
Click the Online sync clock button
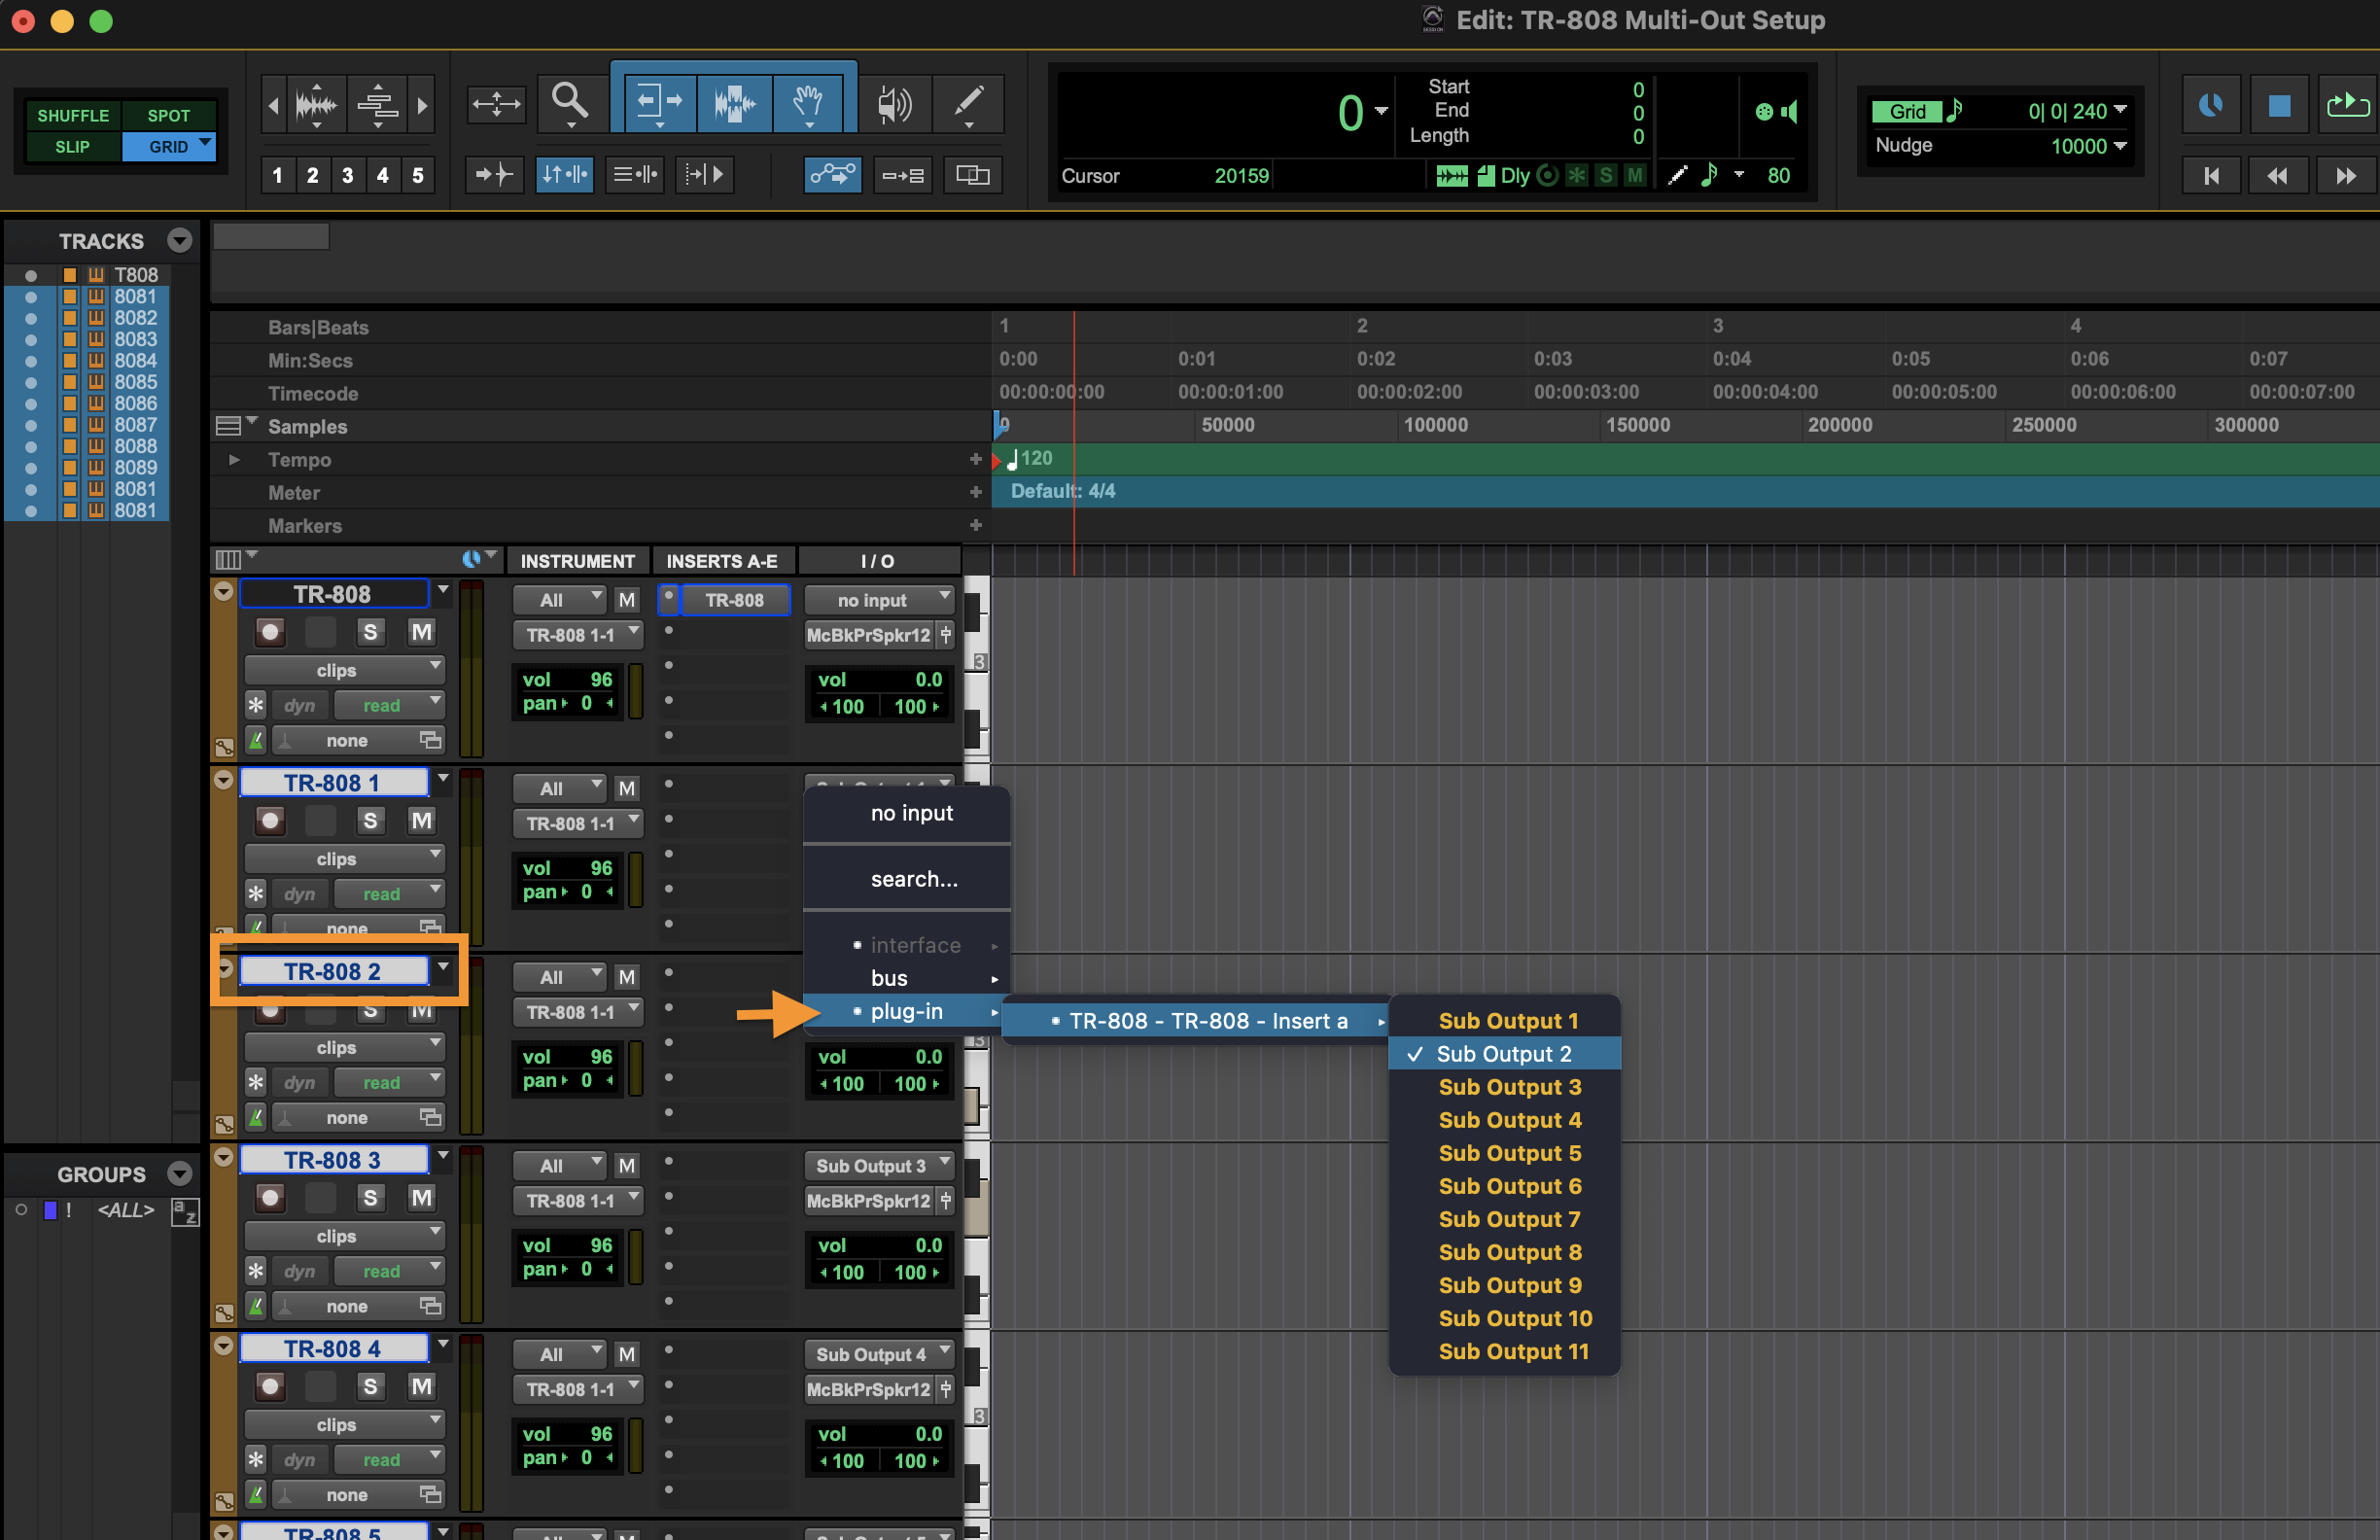pyautogui.click(x=2211, y=105)
